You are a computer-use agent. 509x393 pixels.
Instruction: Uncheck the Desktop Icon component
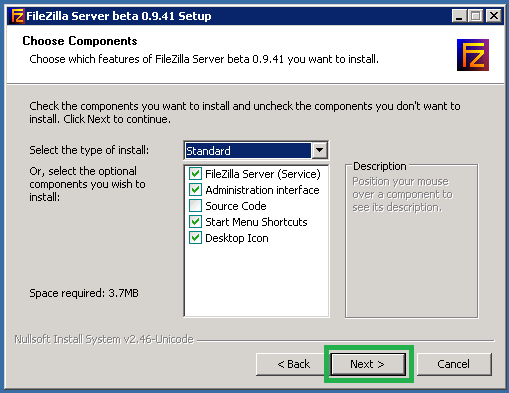[x=195, y=238]
